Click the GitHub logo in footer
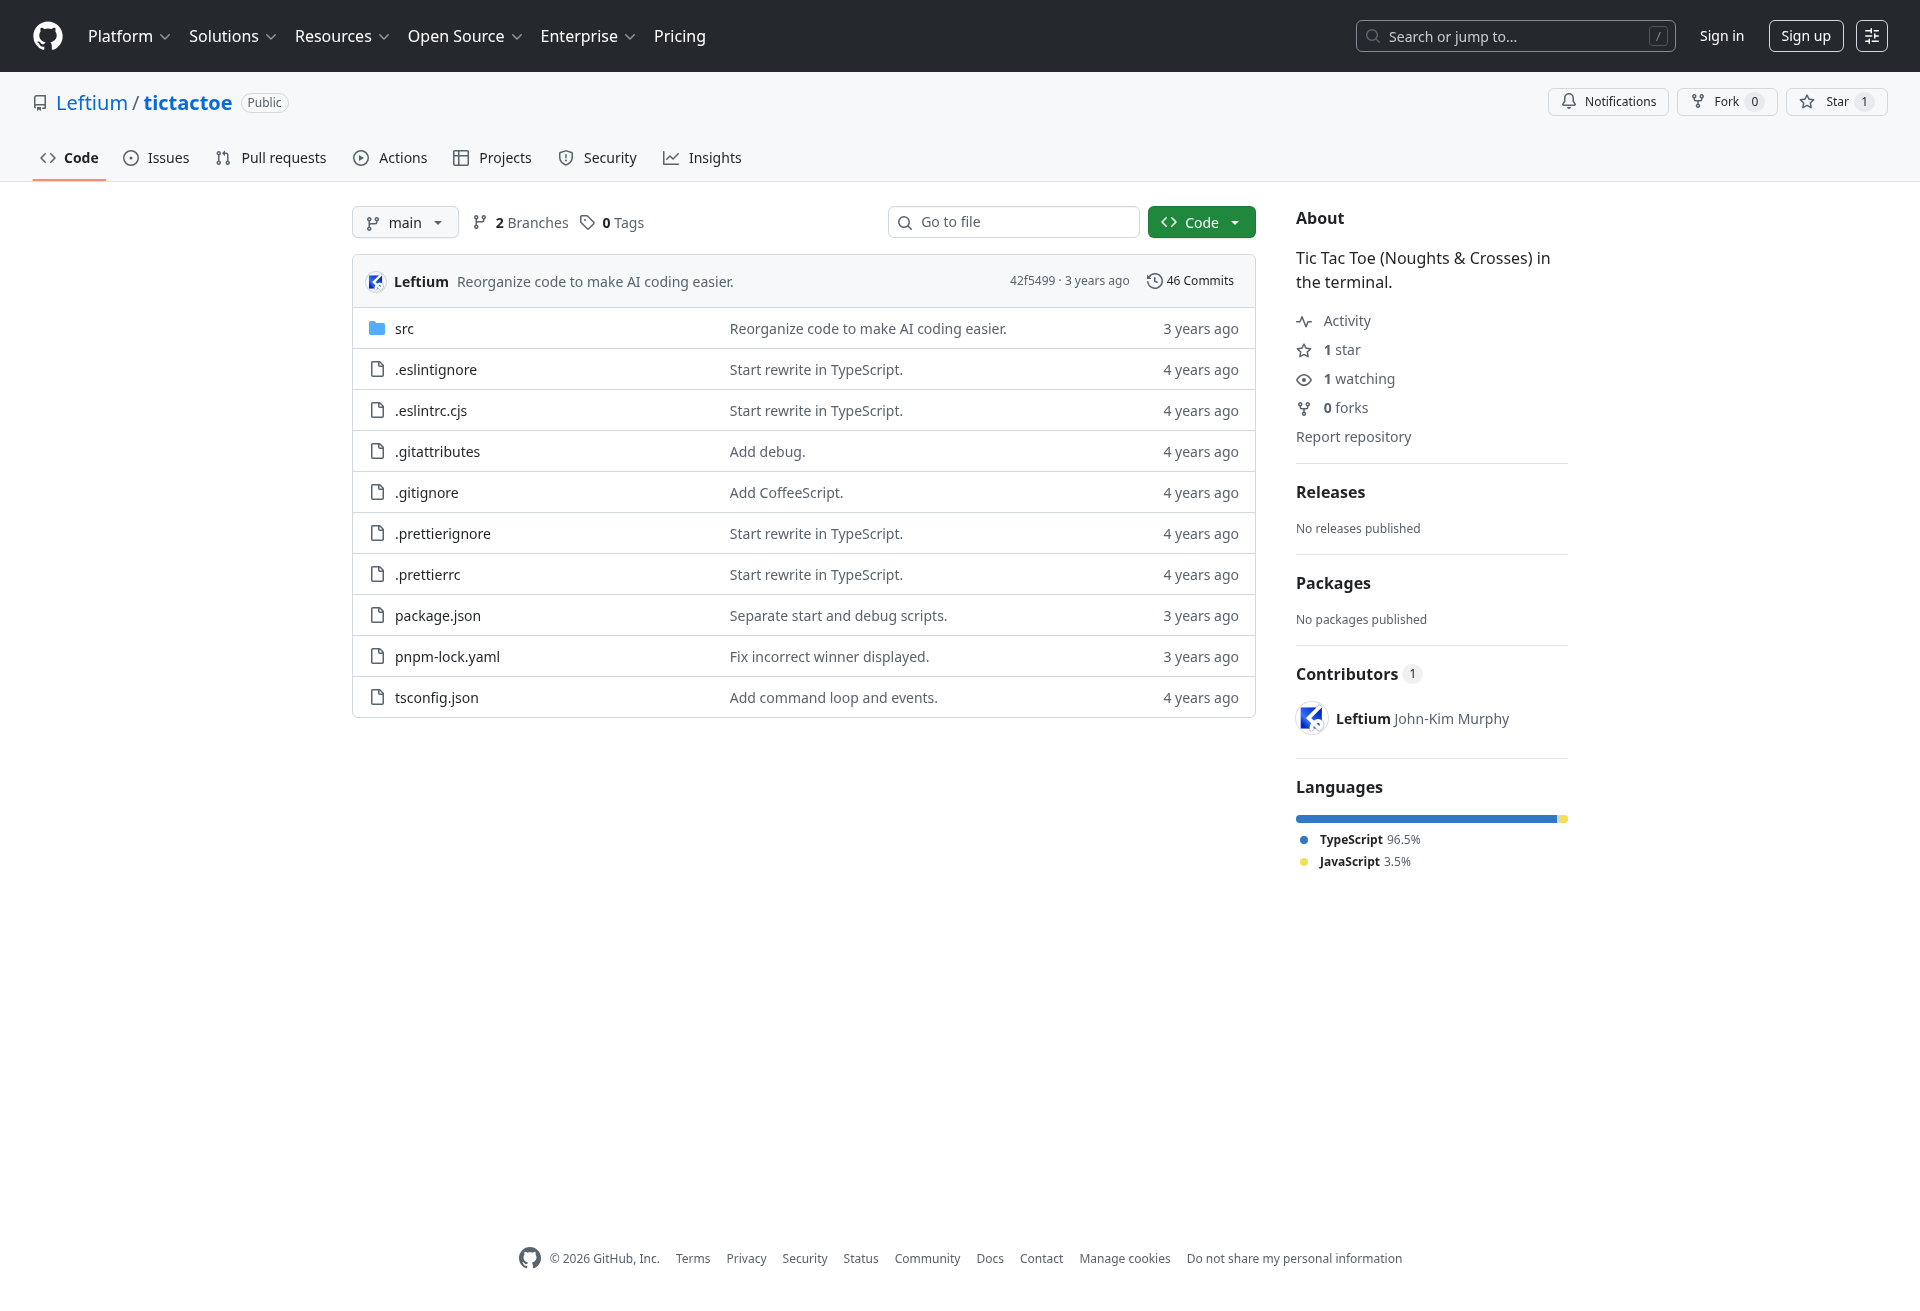The width and height of the screenshot is (1920, 1311). pos(530,1258)
